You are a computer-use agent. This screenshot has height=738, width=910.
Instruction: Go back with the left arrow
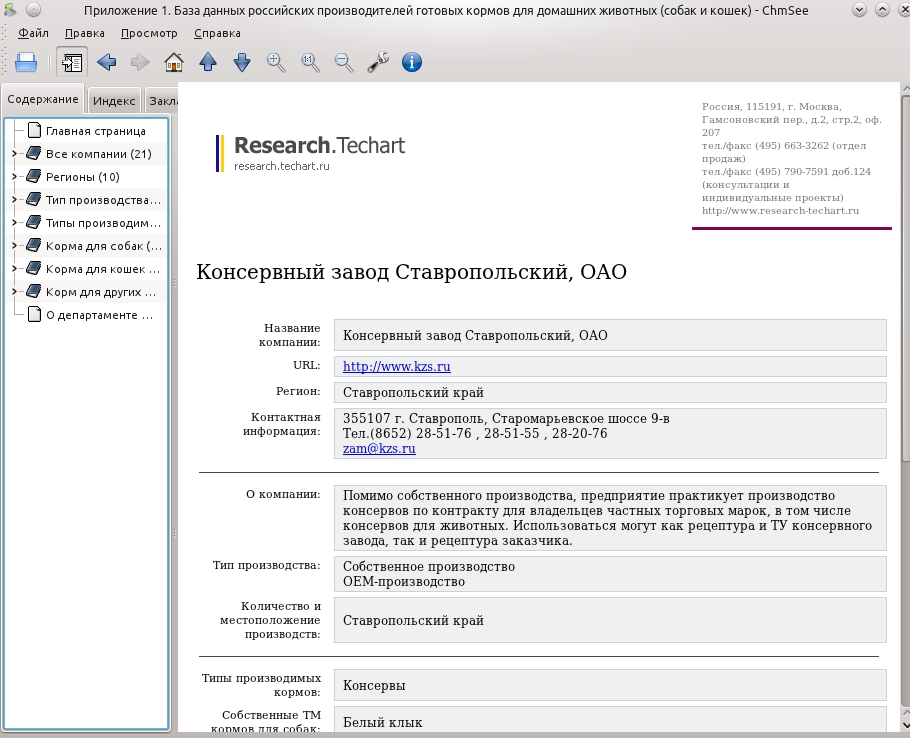(106, 62)
